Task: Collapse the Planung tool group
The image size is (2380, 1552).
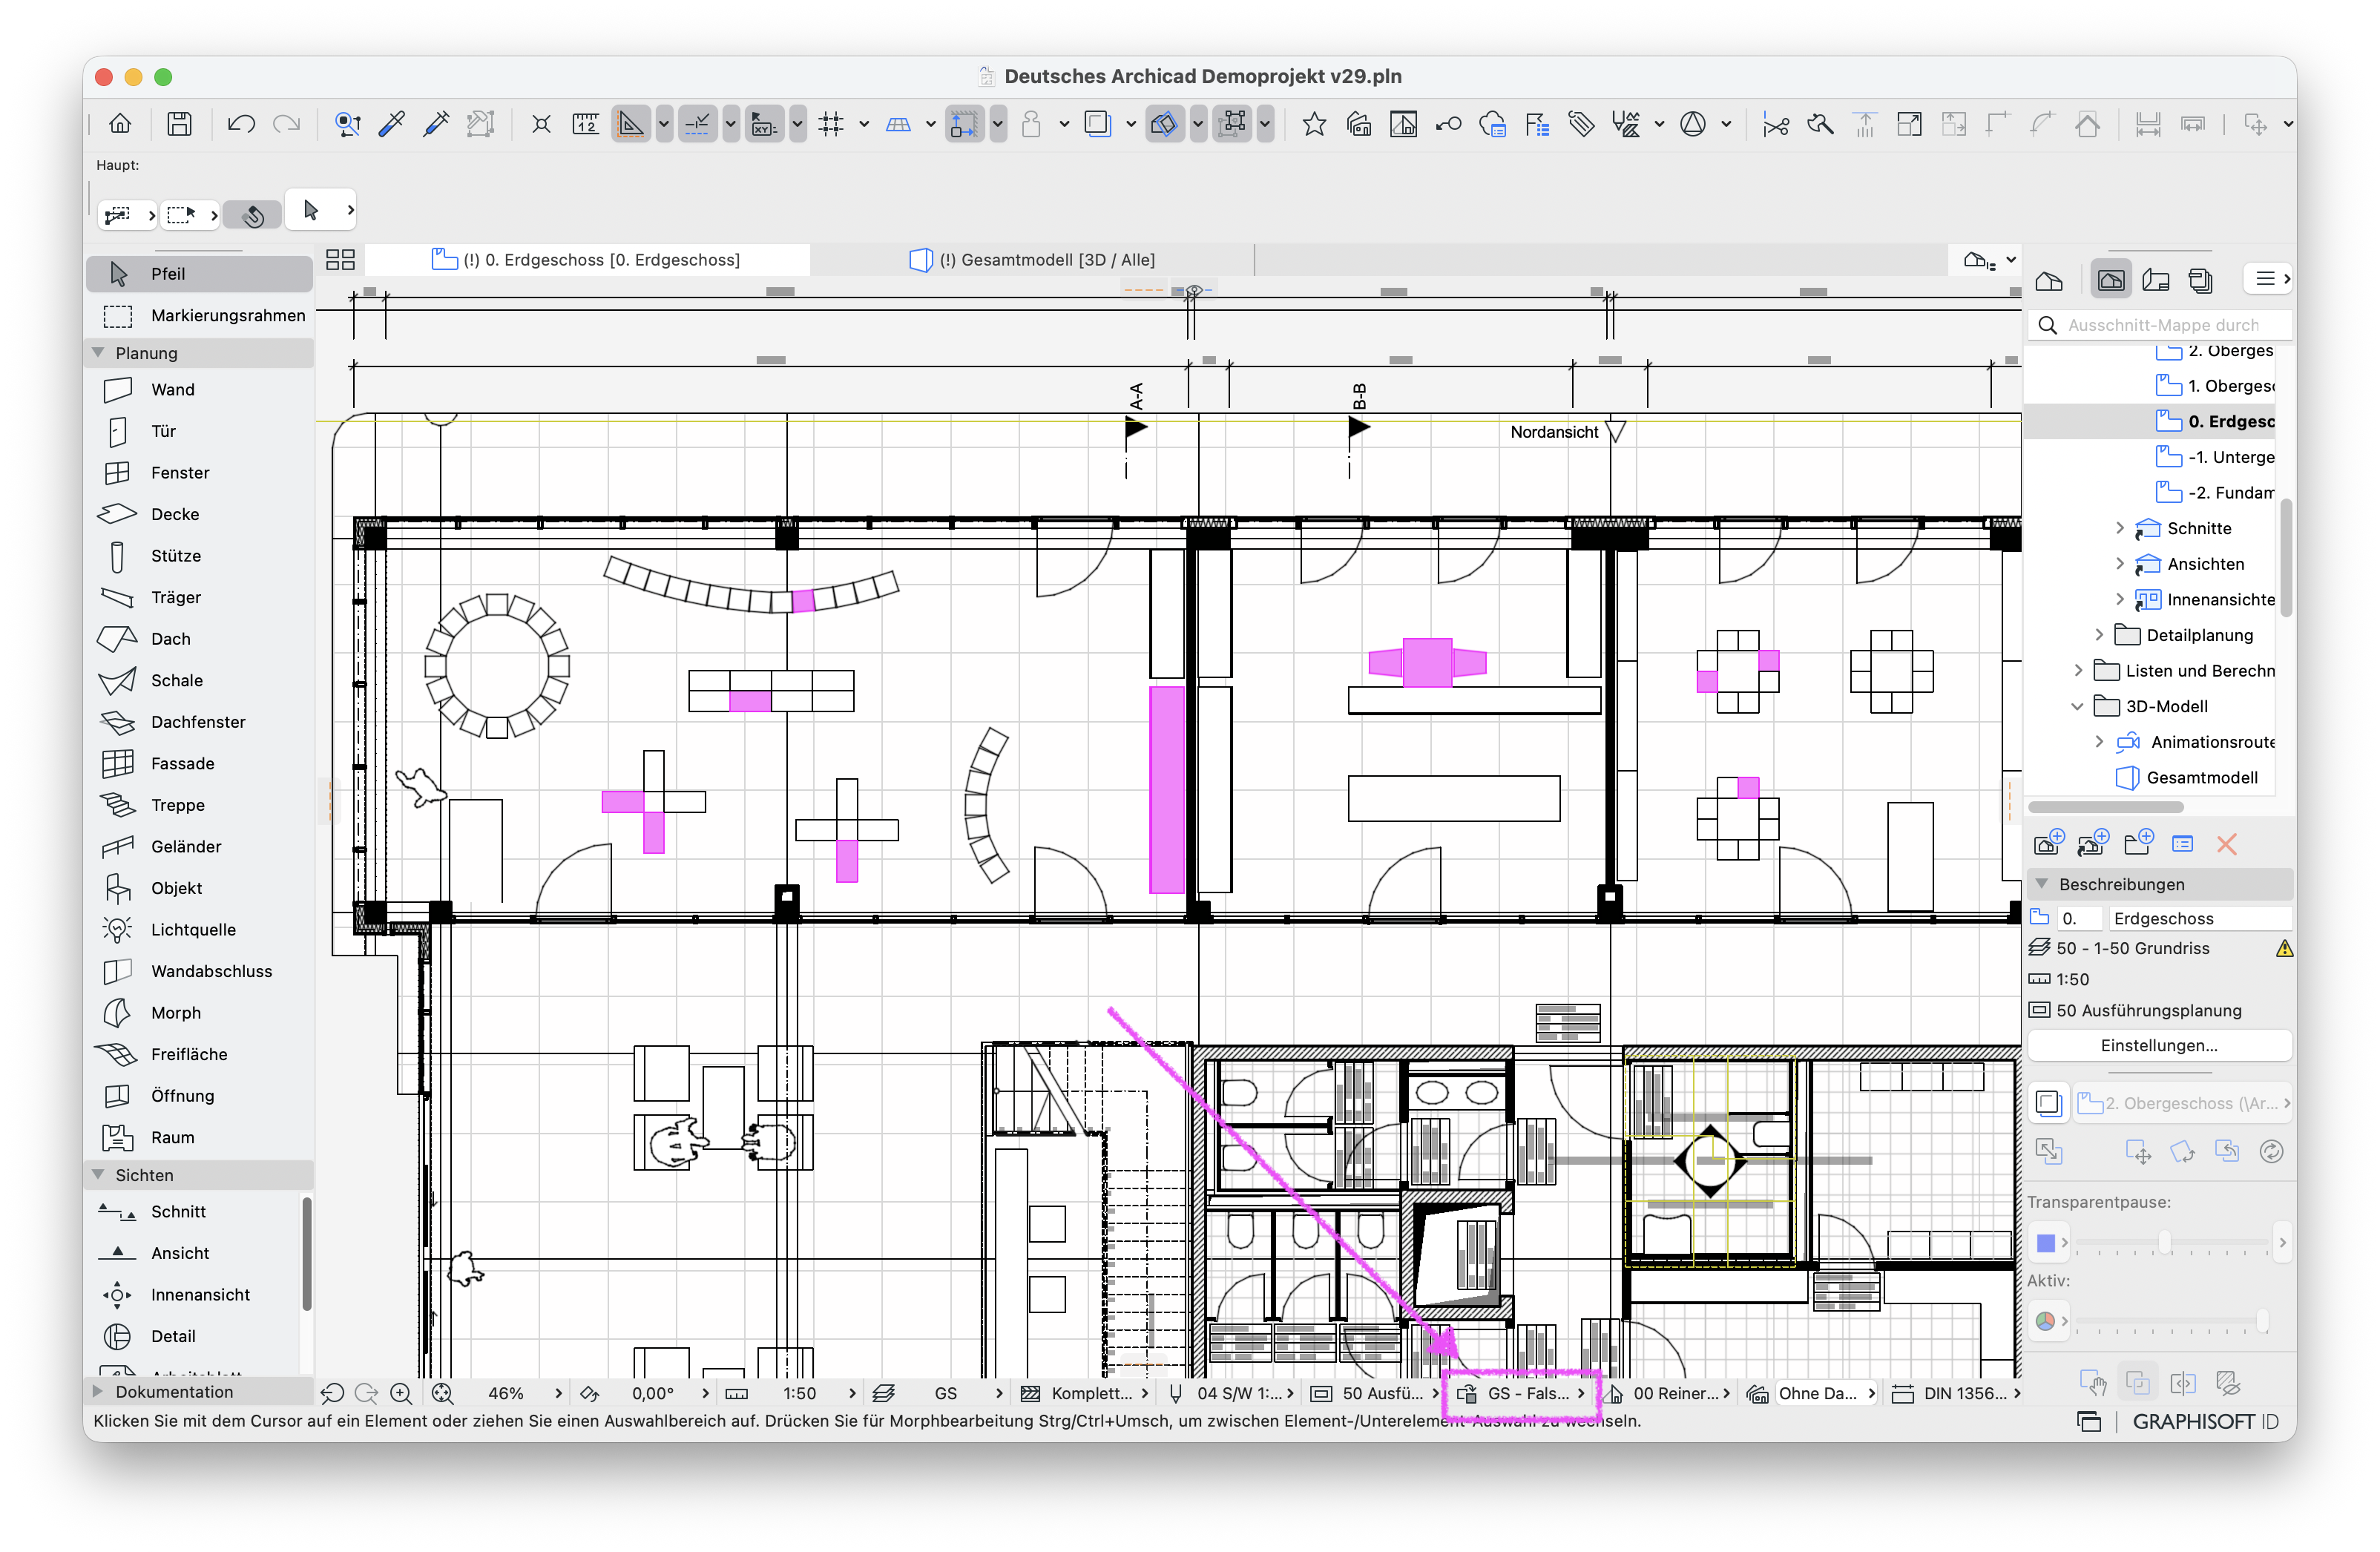Action: coord(98,353)
